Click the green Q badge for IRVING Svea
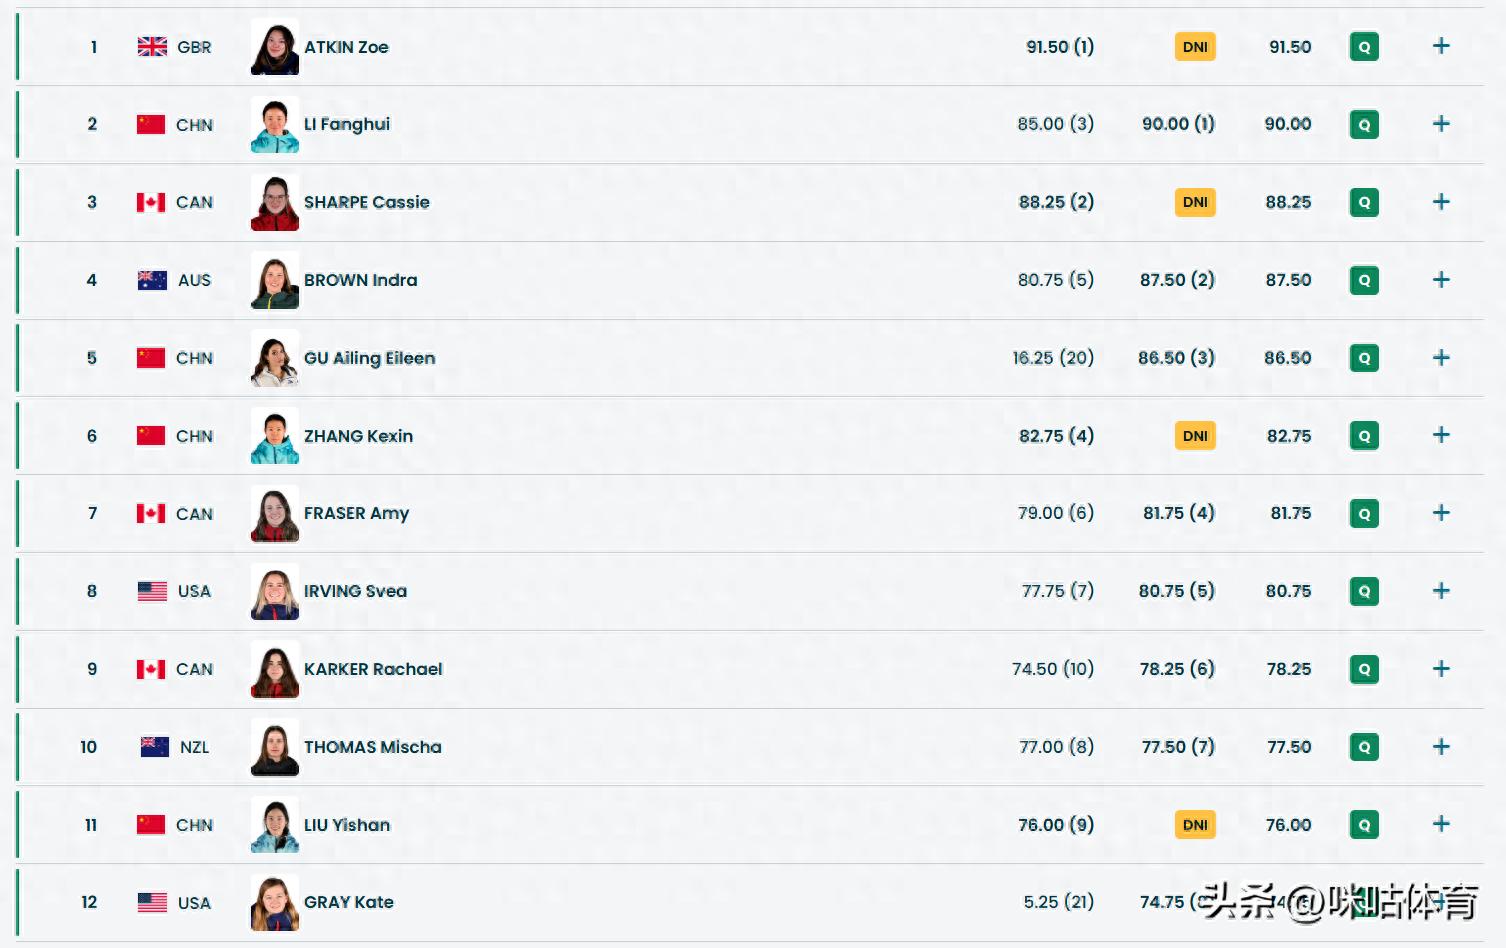 [1364, 591]
